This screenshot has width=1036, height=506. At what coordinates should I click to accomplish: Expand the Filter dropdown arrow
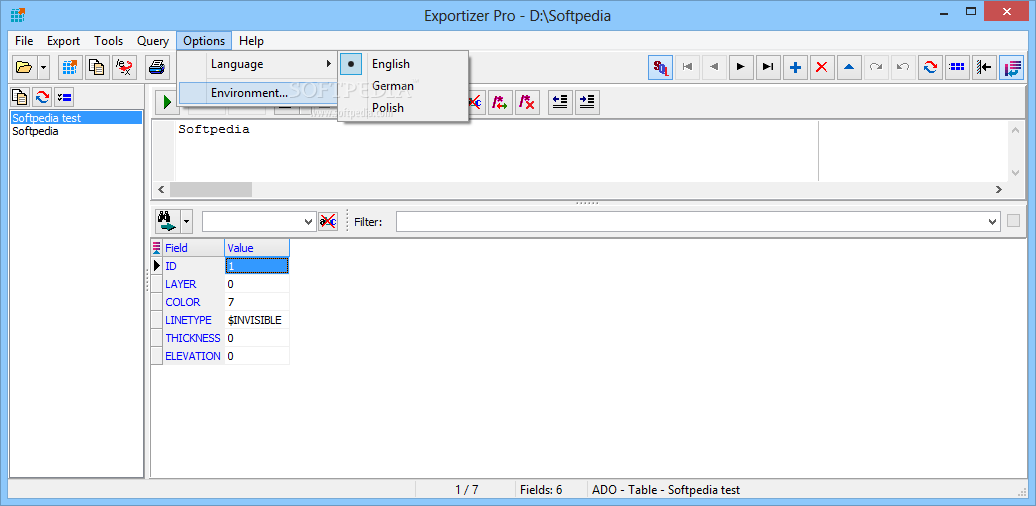pos(993,222)
